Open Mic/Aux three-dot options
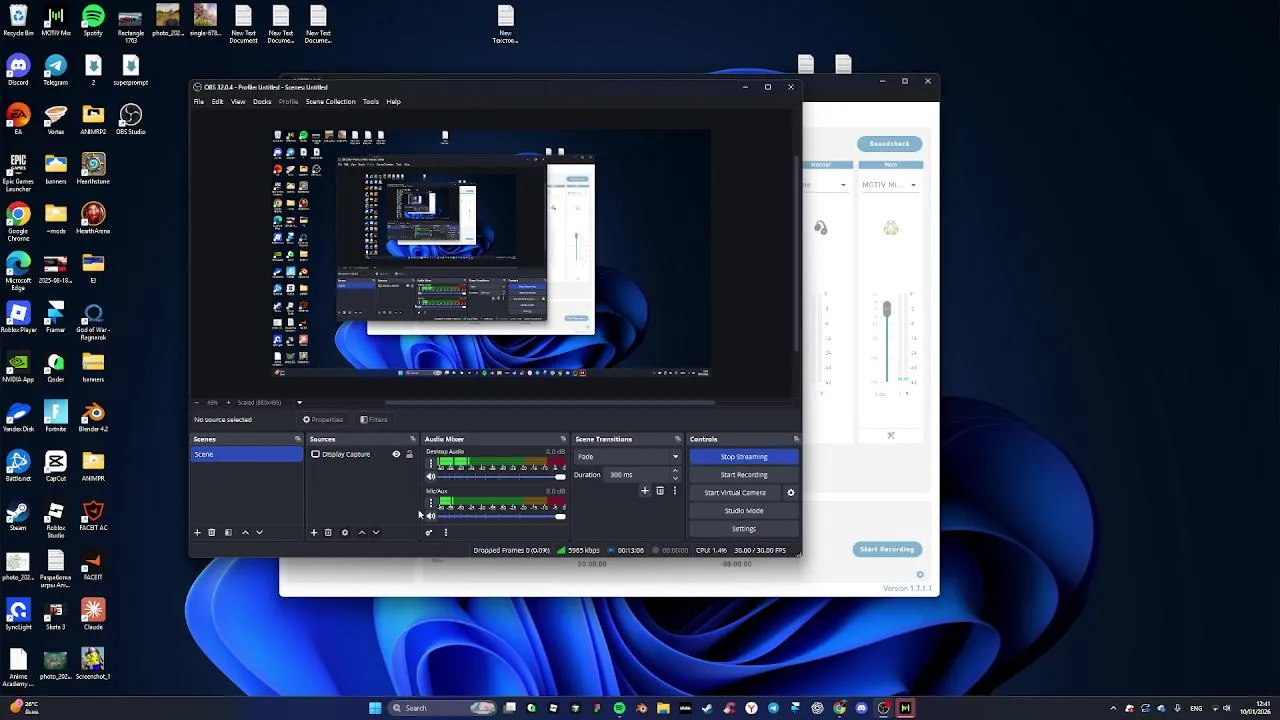The width and height of the screenshot is (1280, 720). pyautogui.click(x=431, y=503)
